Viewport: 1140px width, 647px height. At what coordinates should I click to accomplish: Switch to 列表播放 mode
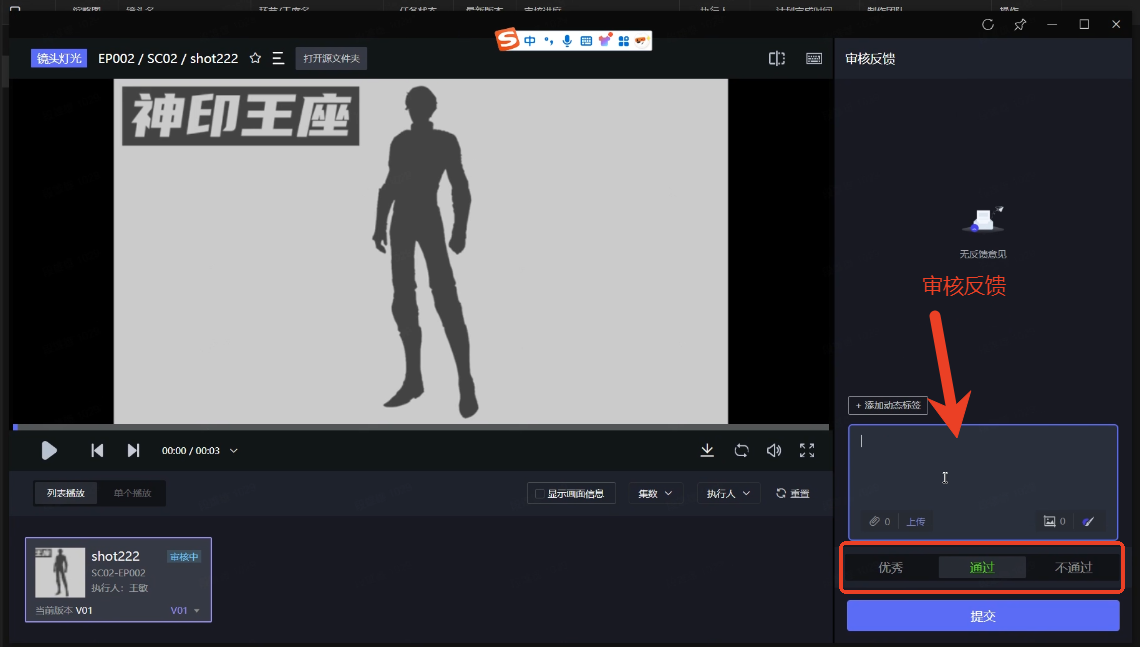point(66,493)
